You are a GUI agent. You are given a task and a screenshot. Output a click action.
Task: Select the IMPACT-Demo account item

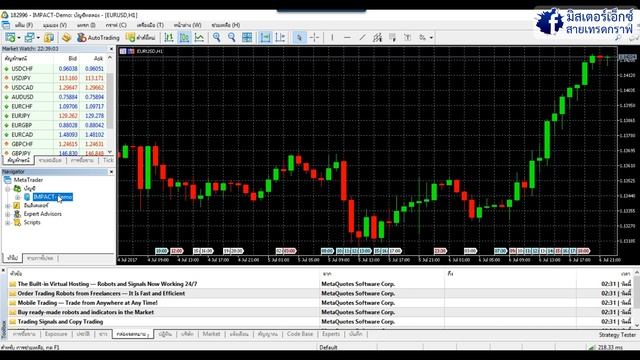click(x=53, y=197)
